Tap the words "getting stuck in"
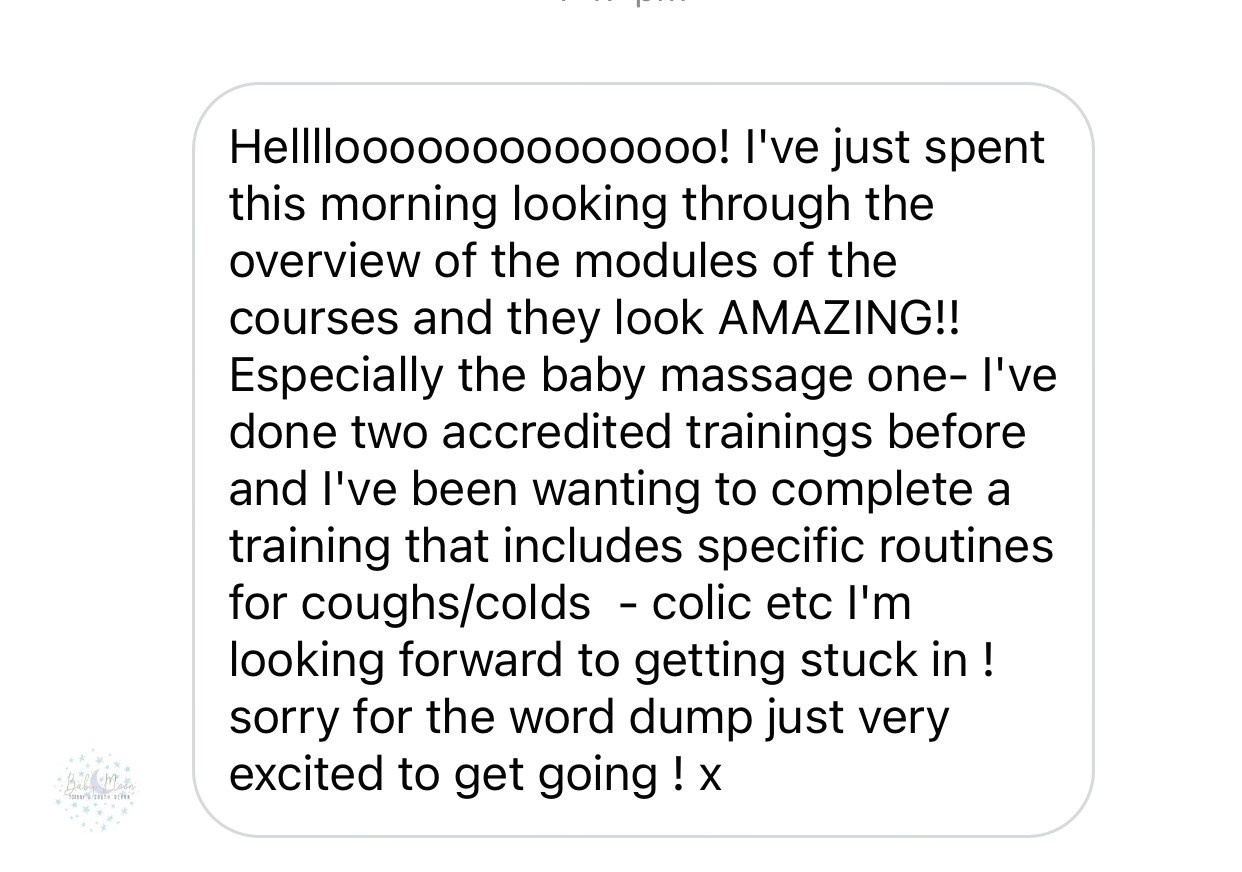The height and width of the screenshot is (872, 1242). pos(801,662)
